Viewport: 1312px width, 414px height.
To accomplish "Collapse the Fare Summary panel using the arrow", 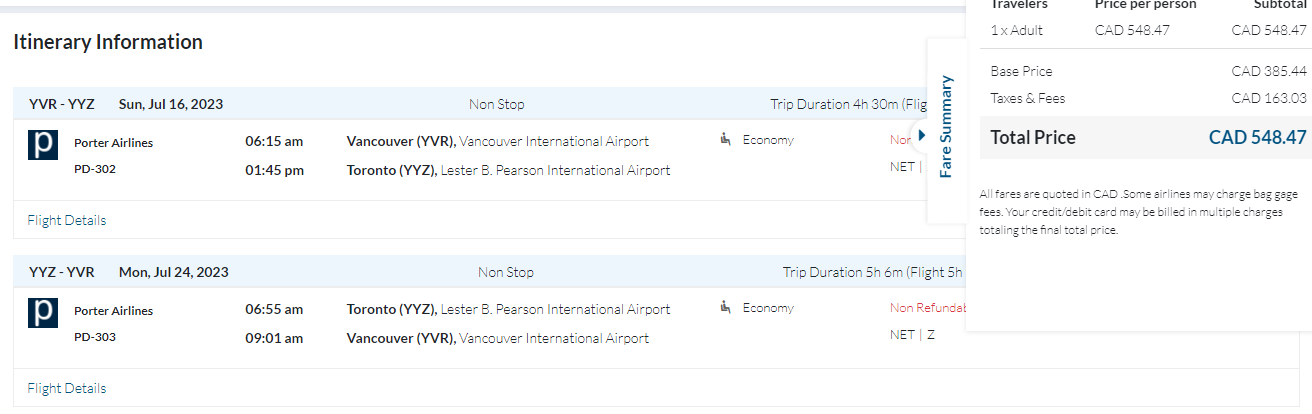I will coord(922,134).
